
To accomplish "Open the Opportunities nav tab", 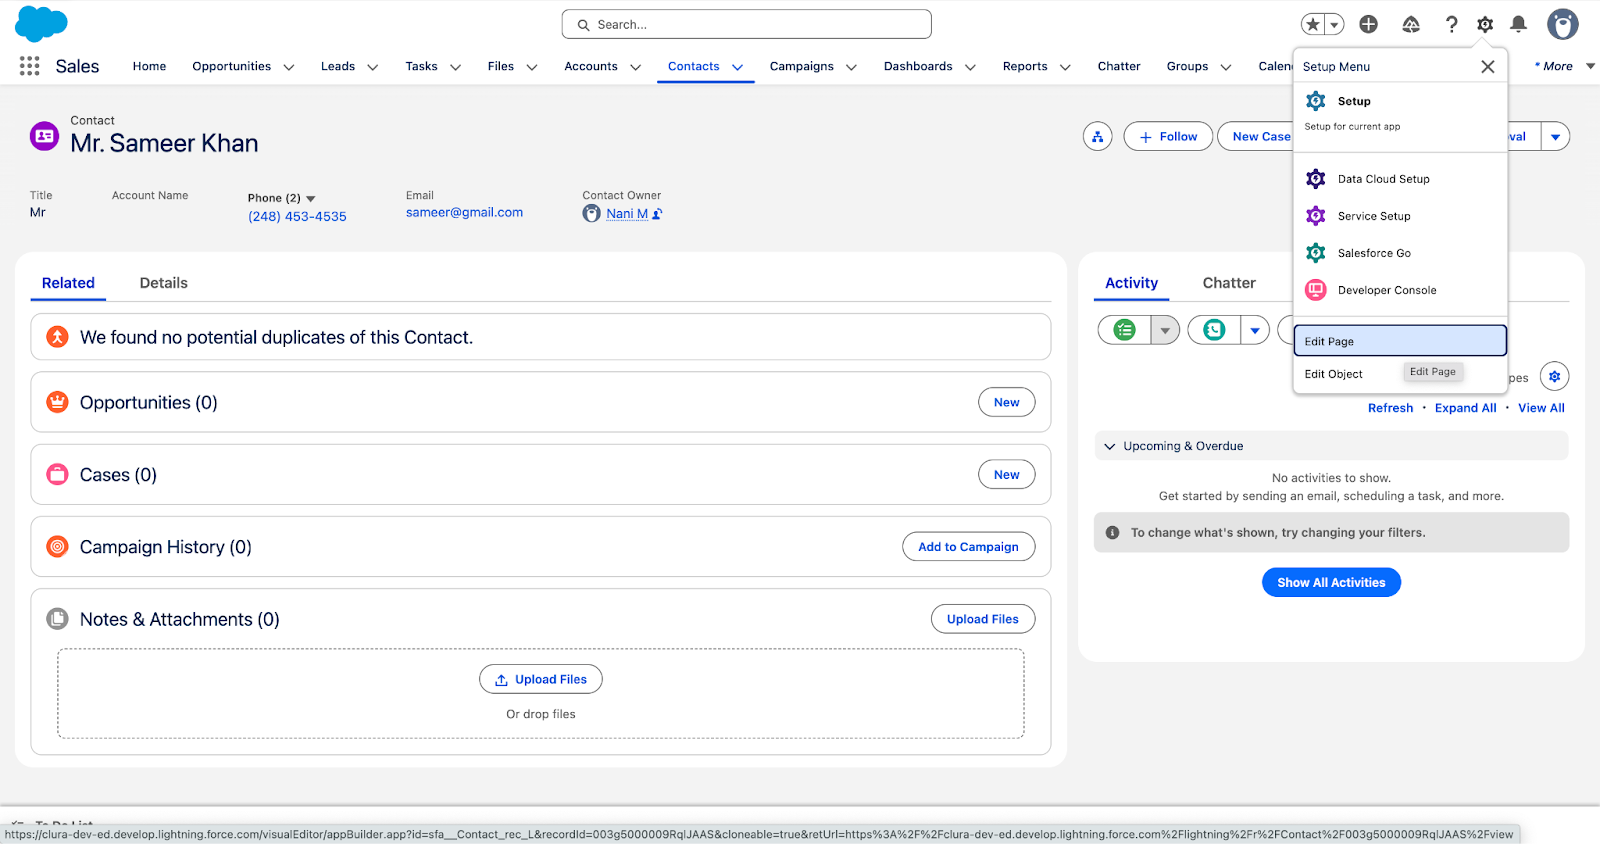I will (231, 66).
